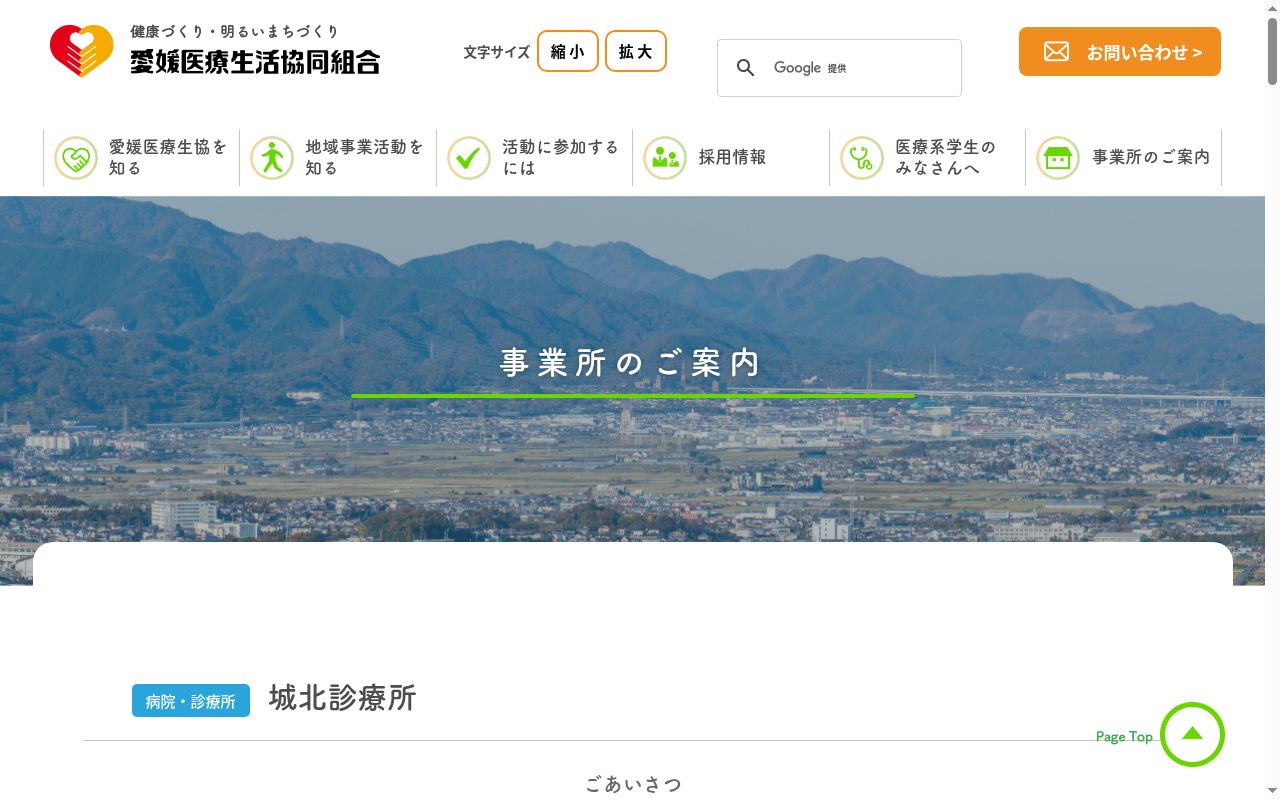
Task: Click the green checkmark icon
Action: coord(468,158)
